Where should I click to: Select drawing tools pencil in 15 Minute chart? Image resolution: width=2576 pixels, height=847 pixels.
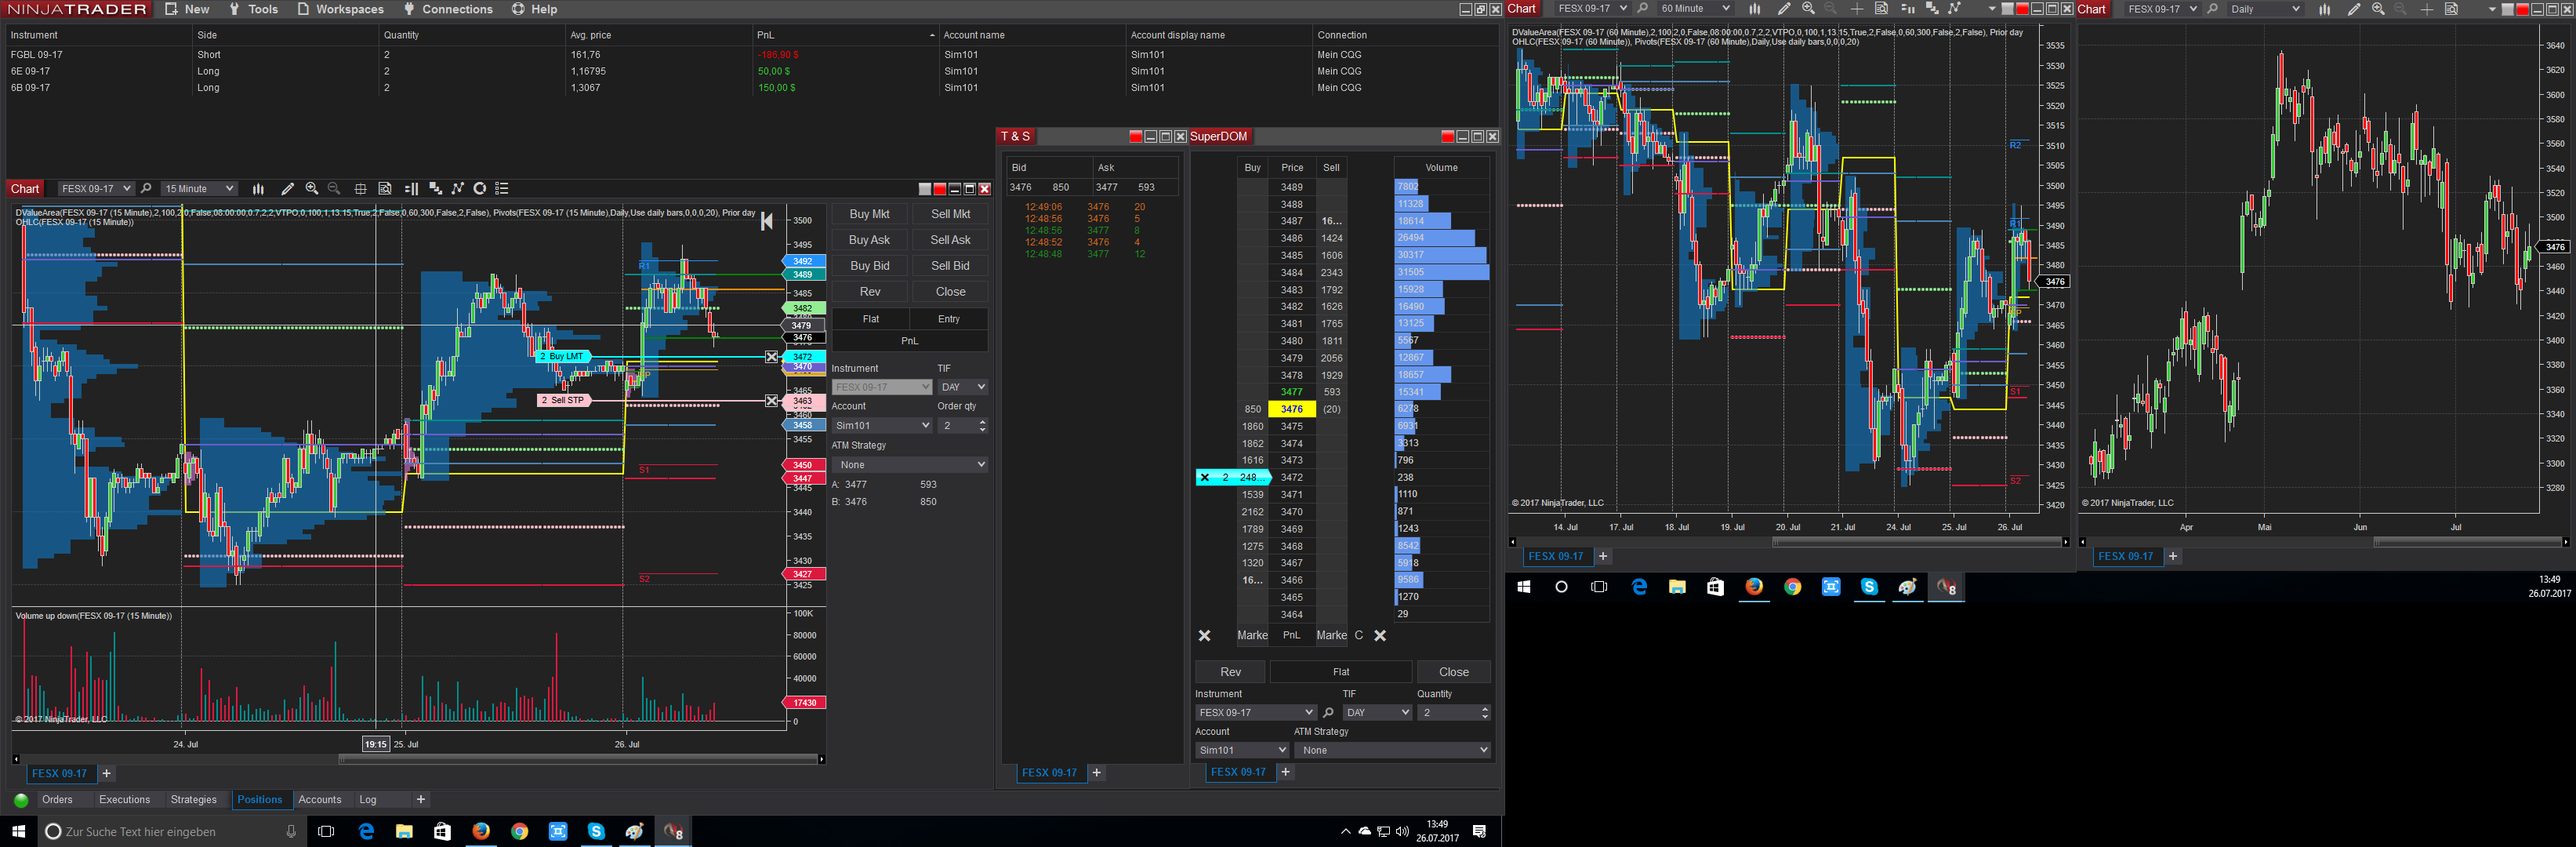287,189
